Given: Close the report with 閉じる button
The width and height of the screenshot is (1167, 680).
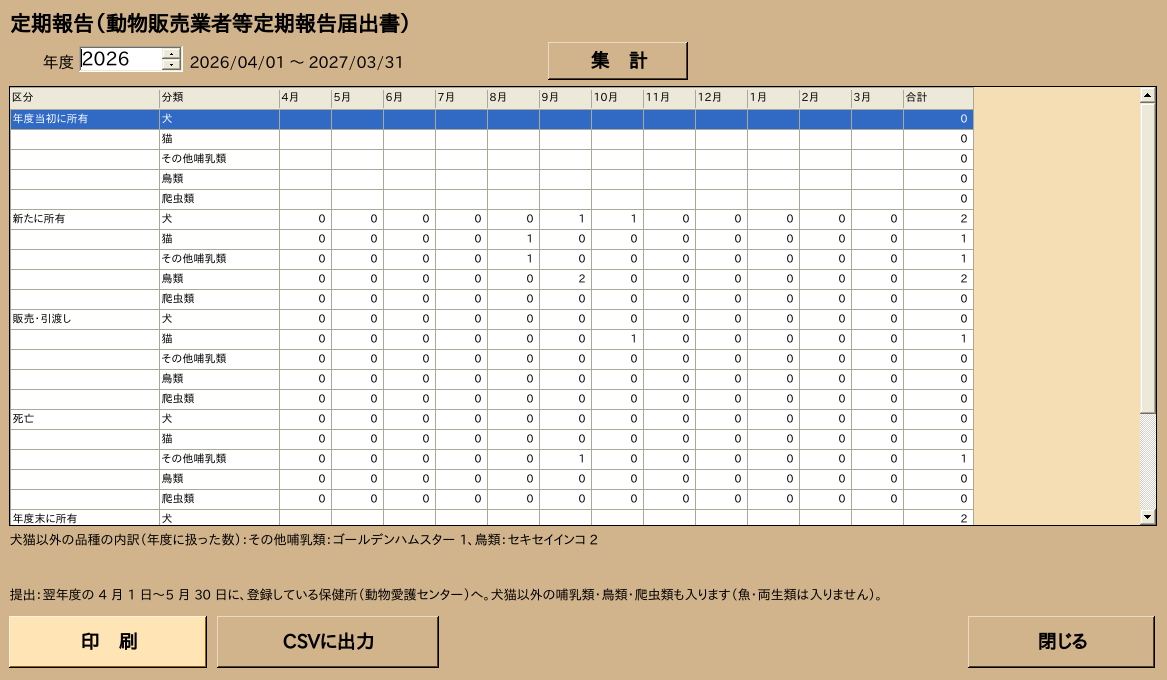Looking at the screenshot, I should pos(1061,641).
